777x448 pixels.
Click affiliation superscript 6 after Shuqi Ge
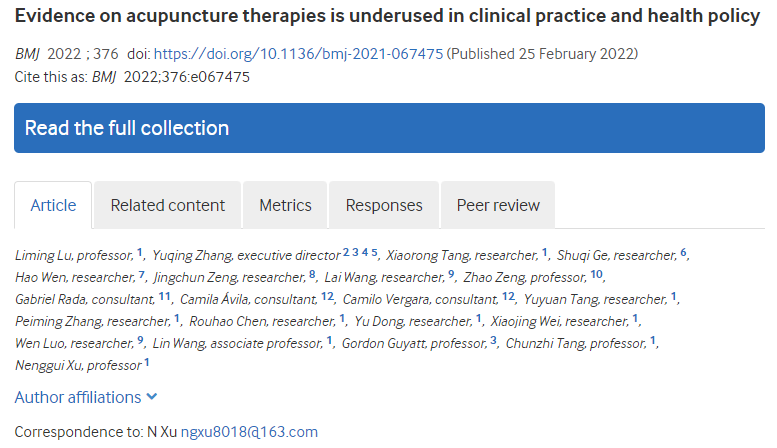tap(684, 252)
